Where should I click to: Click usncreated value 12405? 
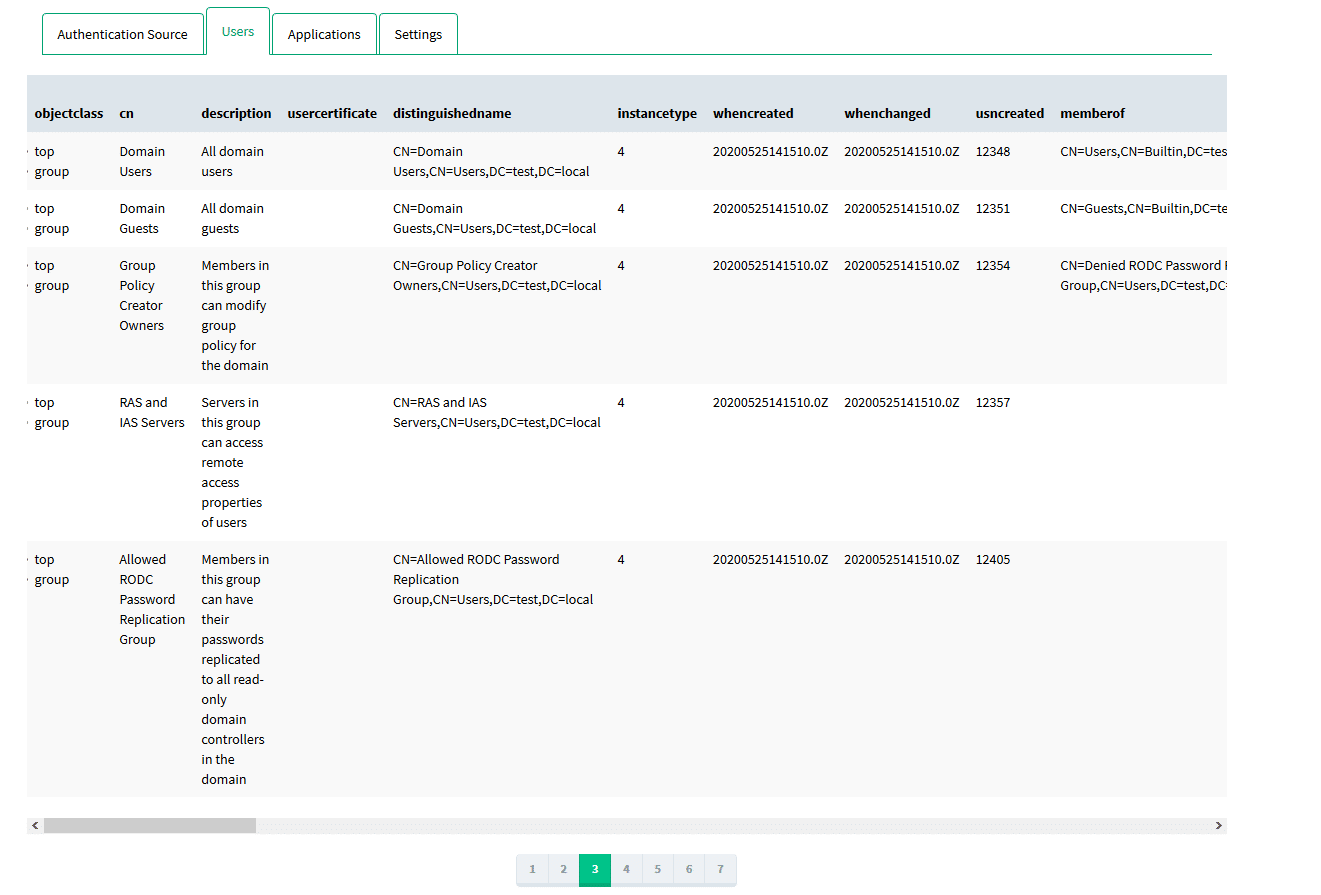point(993,559)
